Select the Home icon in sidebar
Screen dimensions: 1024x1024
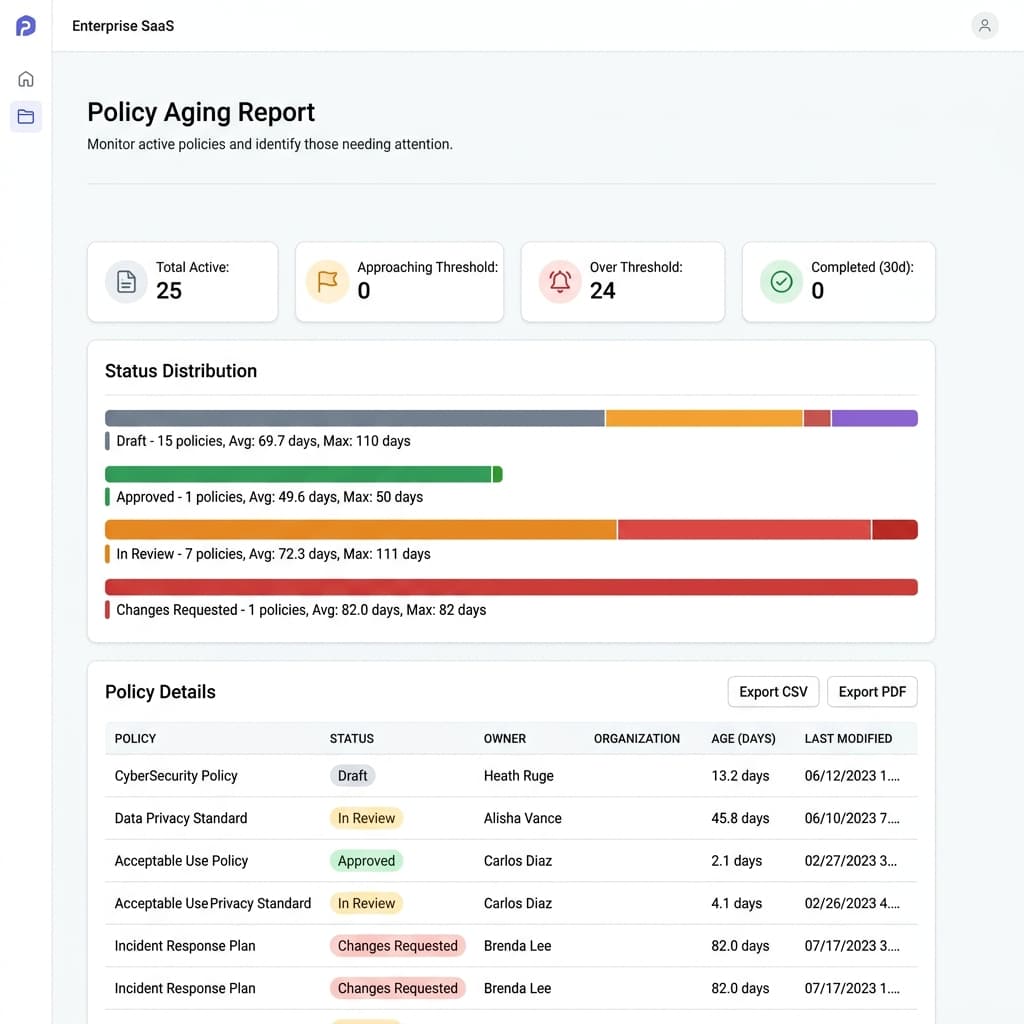[x=25, y=78]
